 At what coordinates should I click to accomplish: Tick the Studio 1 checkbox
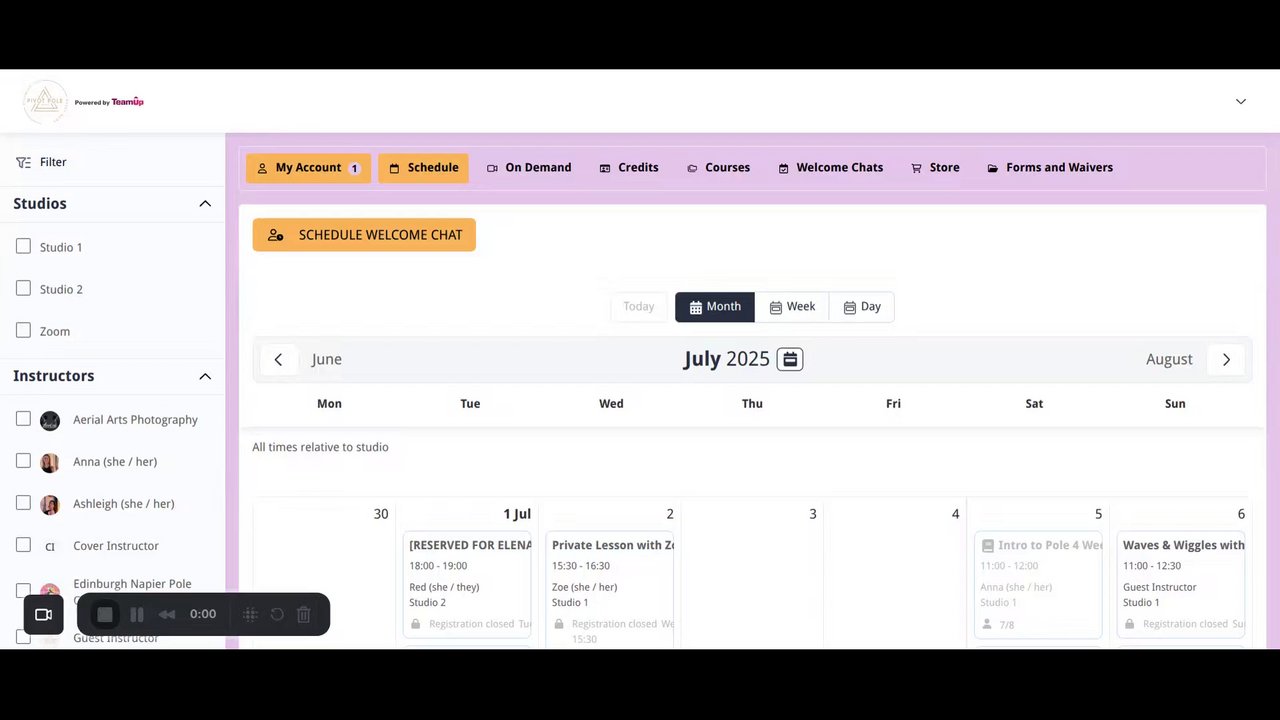[23, 246]
